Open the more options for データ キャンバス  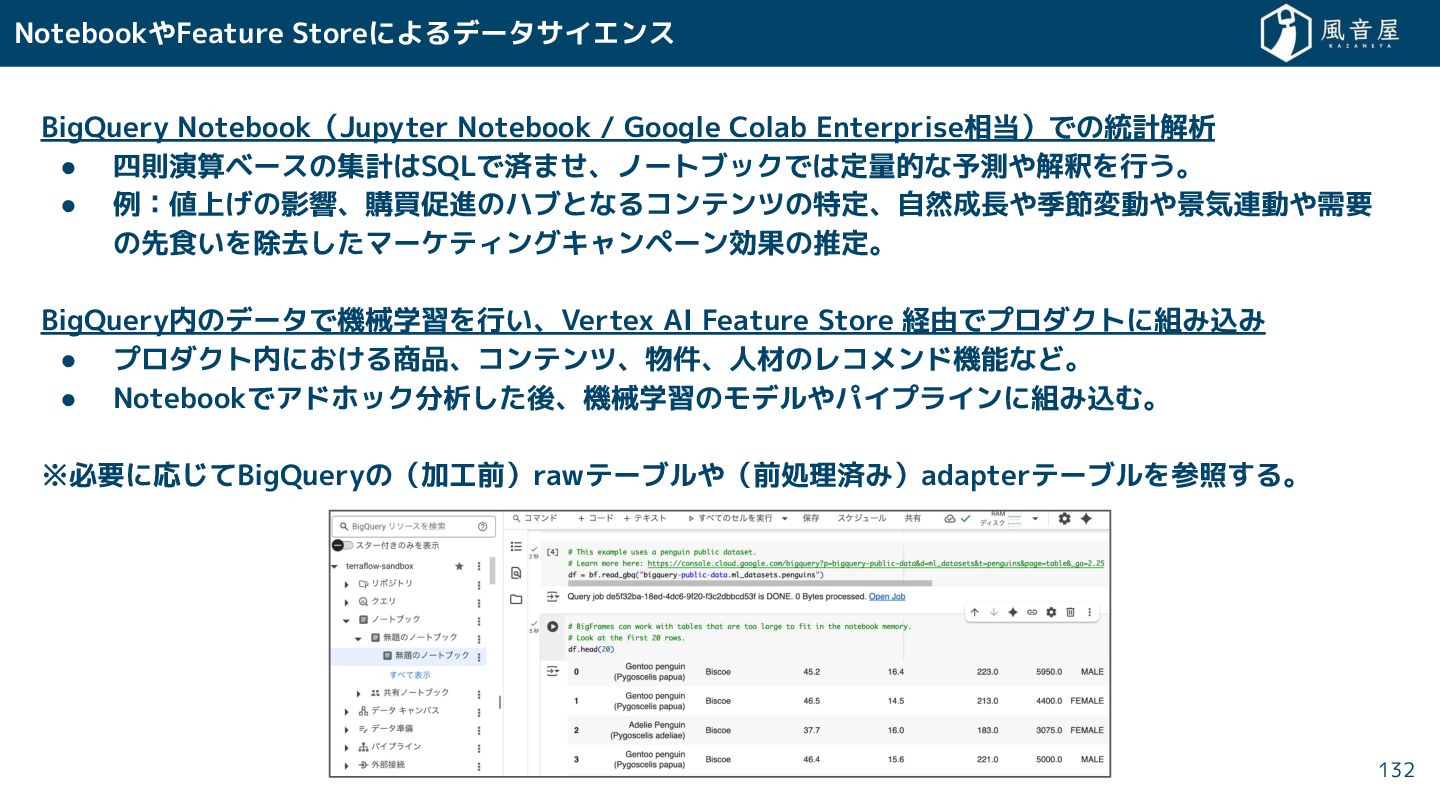478,711
